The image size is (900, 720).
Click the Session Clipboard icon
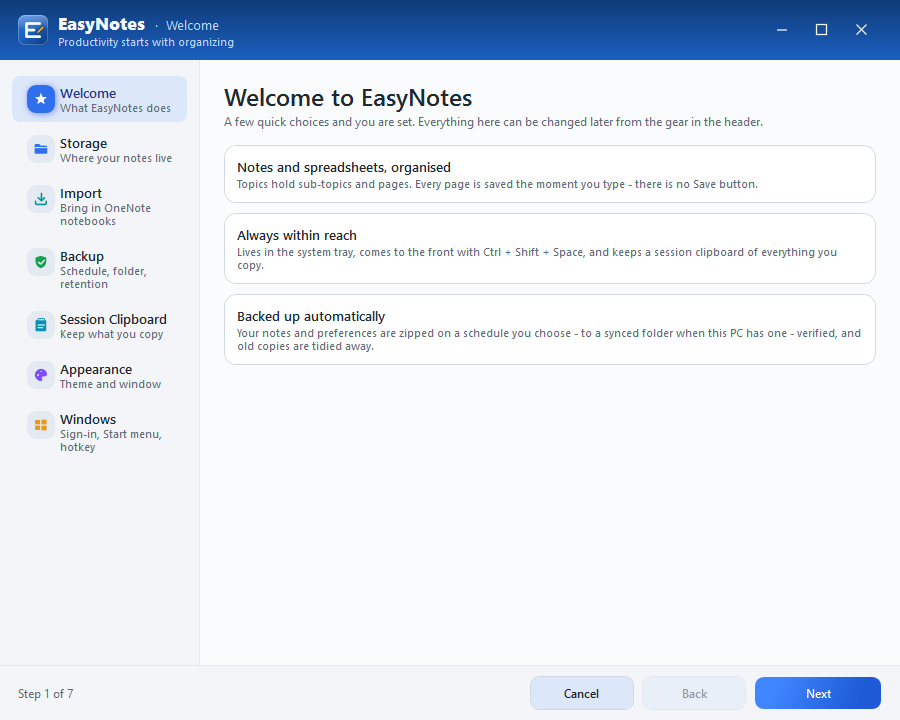point(41,325)
